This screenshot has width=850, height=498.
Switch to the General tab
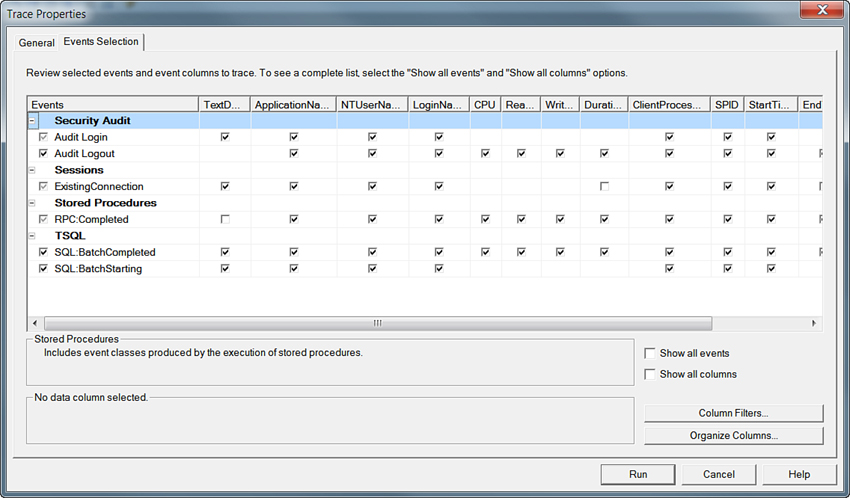click(36, 43)
